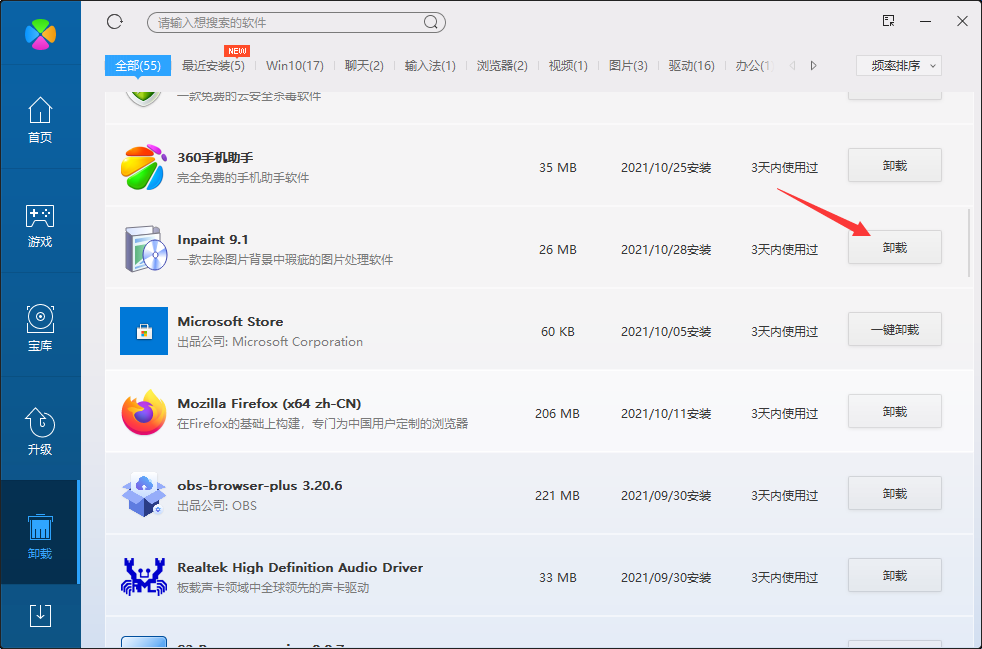Click the vertical scrollbar of the software list
982x649 pixels.
pos(969,243)
